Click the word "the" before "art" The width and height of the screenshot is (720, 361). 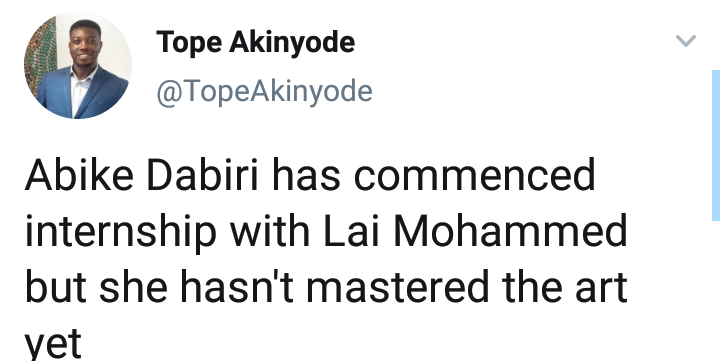tap(532, 287)
